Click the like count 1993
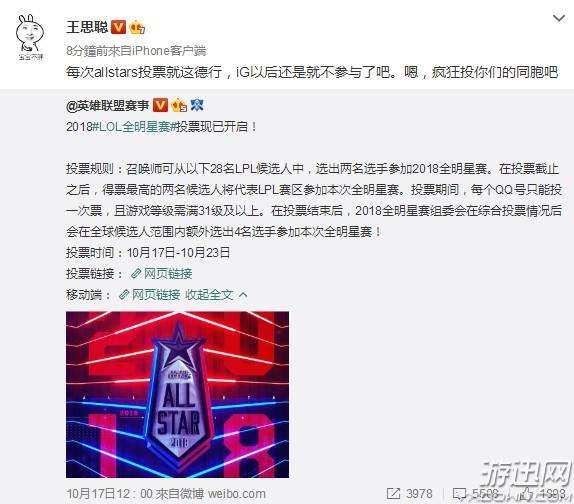 tap(554, 494)
